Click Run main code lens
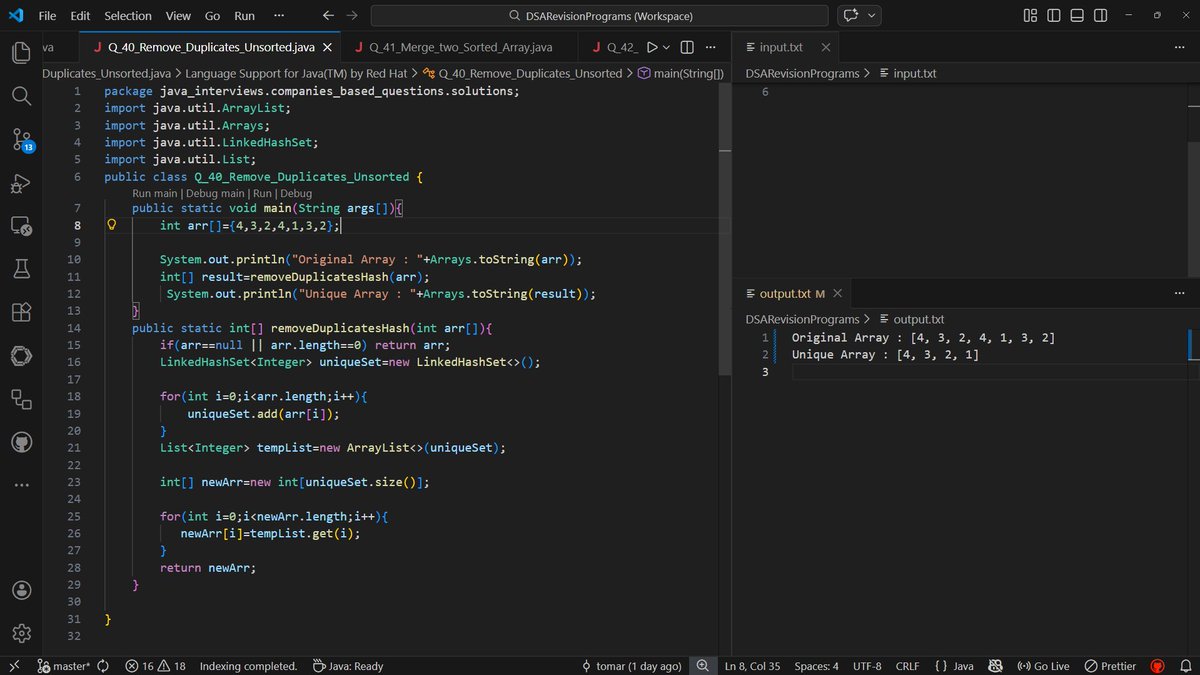The height and width of the screenshot is (675, 1200). tap(154, 193)
